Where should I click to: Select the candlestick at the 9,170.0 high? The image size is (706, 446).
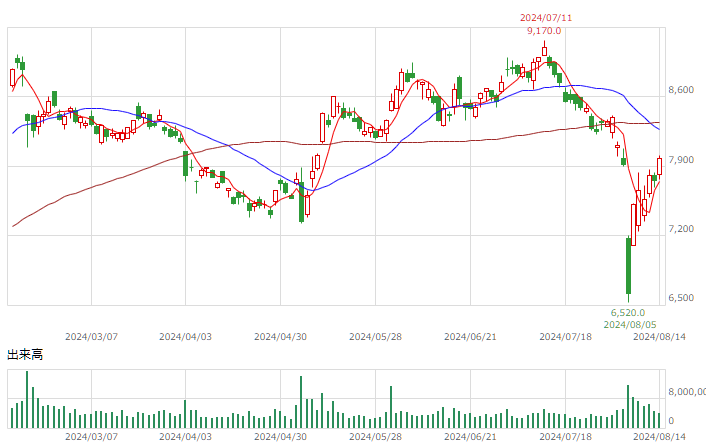[544, 49]
